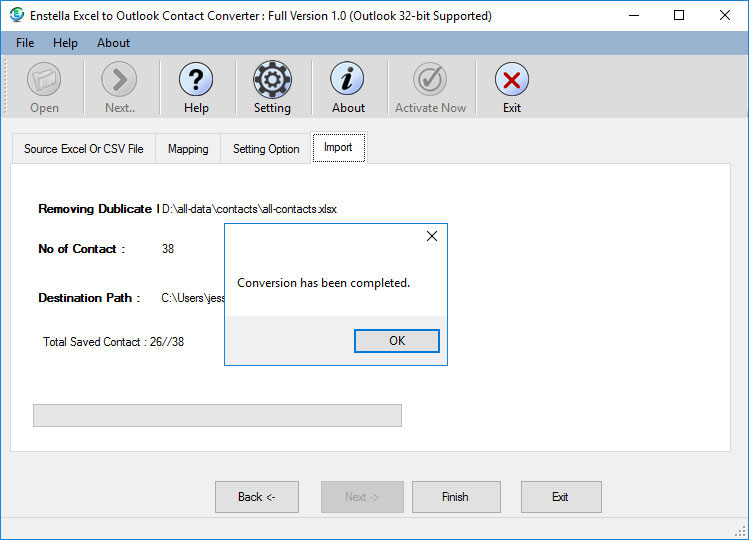Open the About menu
The image size is (749, 540).
(113, 43)
